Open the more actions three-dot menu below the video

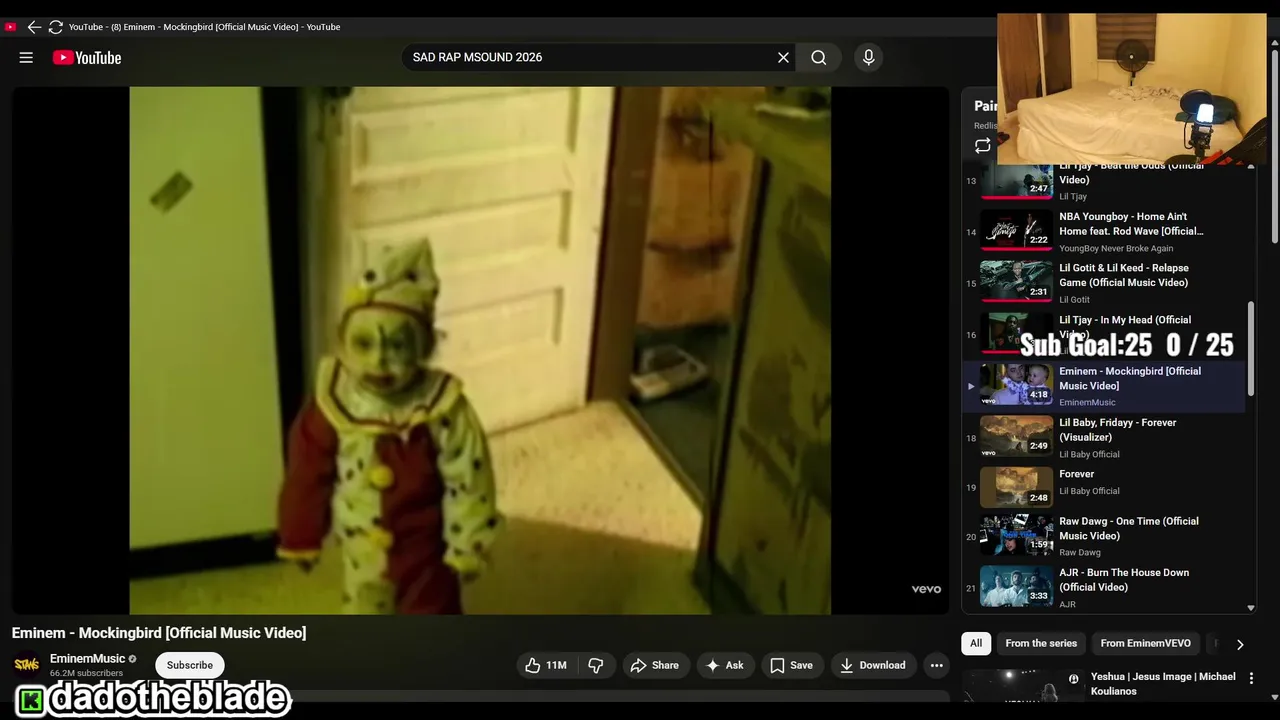(936, 665)
